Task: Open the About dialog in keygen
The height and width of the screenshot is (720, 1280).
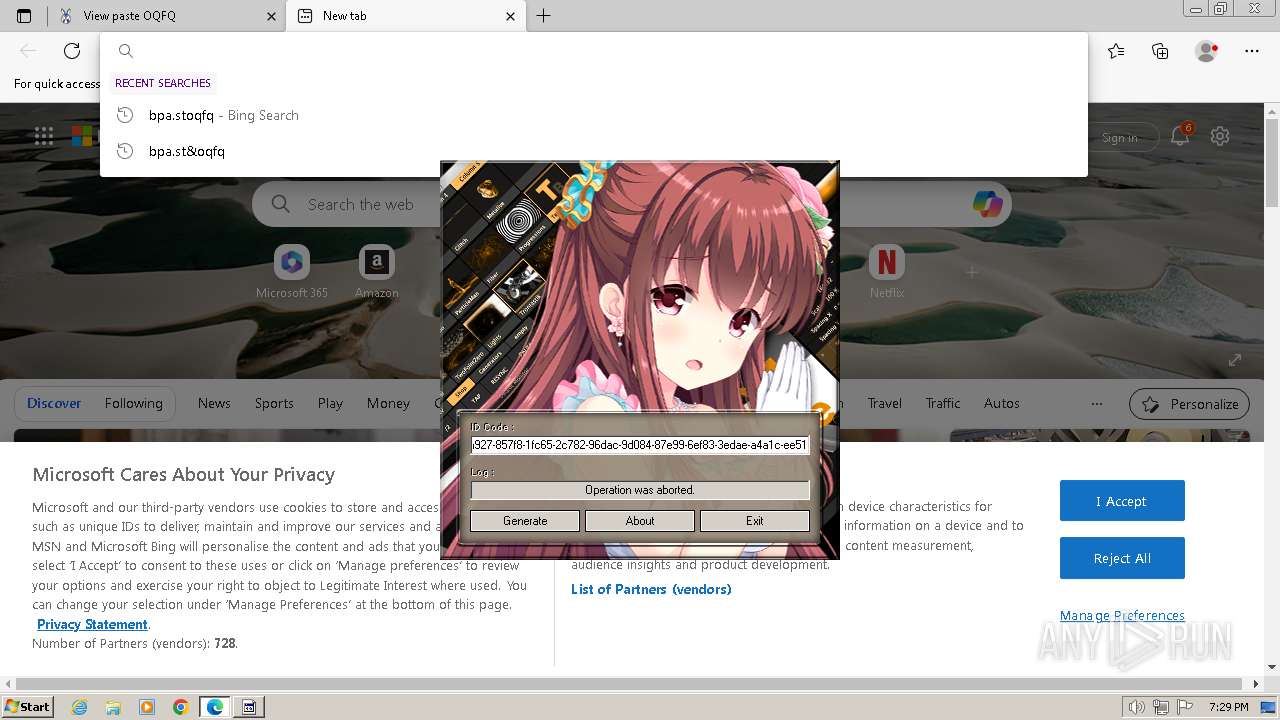Action: point(640,521)
